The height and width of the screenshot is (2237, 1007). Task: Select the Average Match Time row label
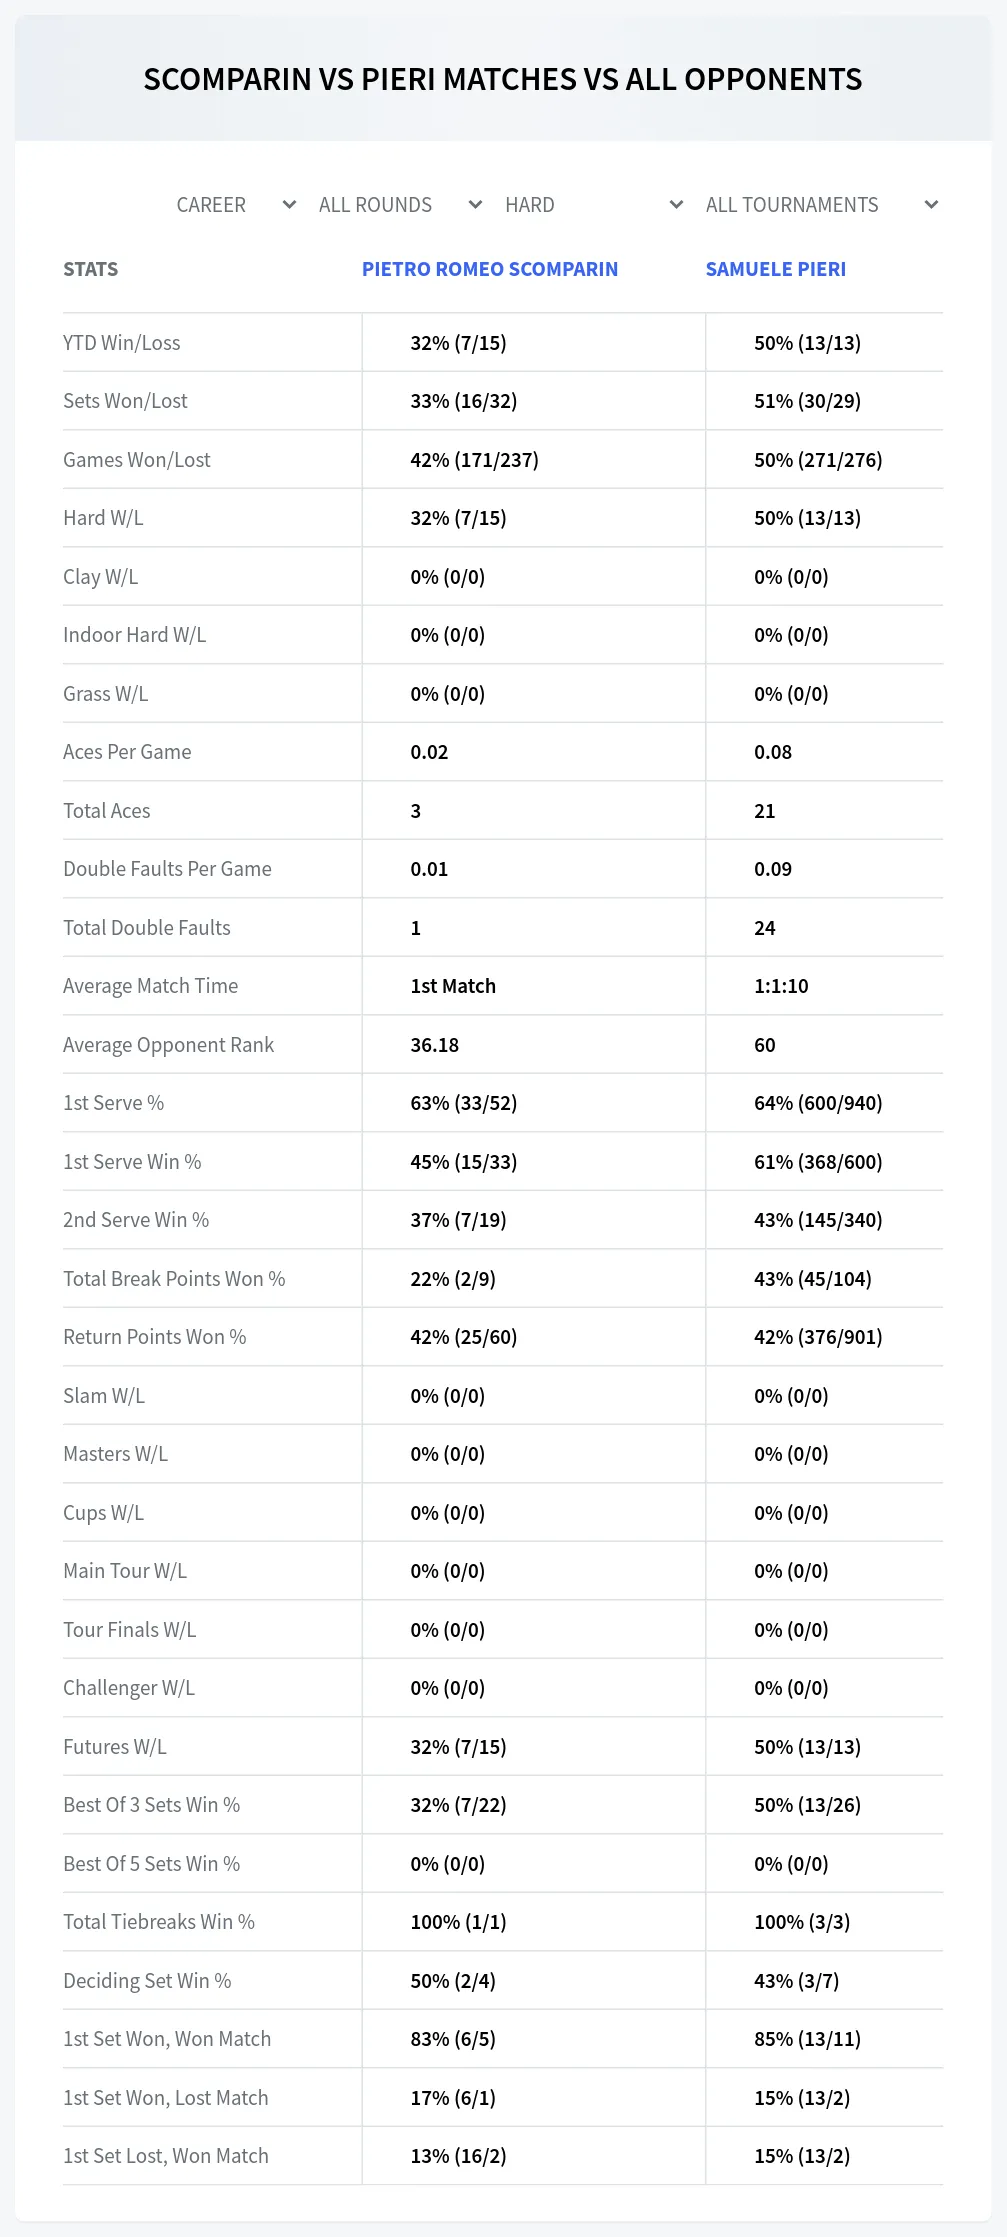click(151, 986)
